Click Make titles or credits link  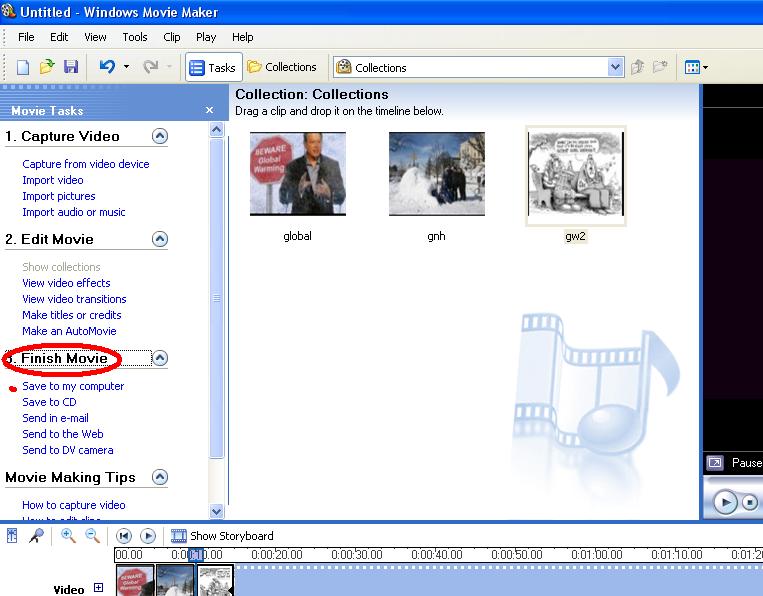pos(72,315)
